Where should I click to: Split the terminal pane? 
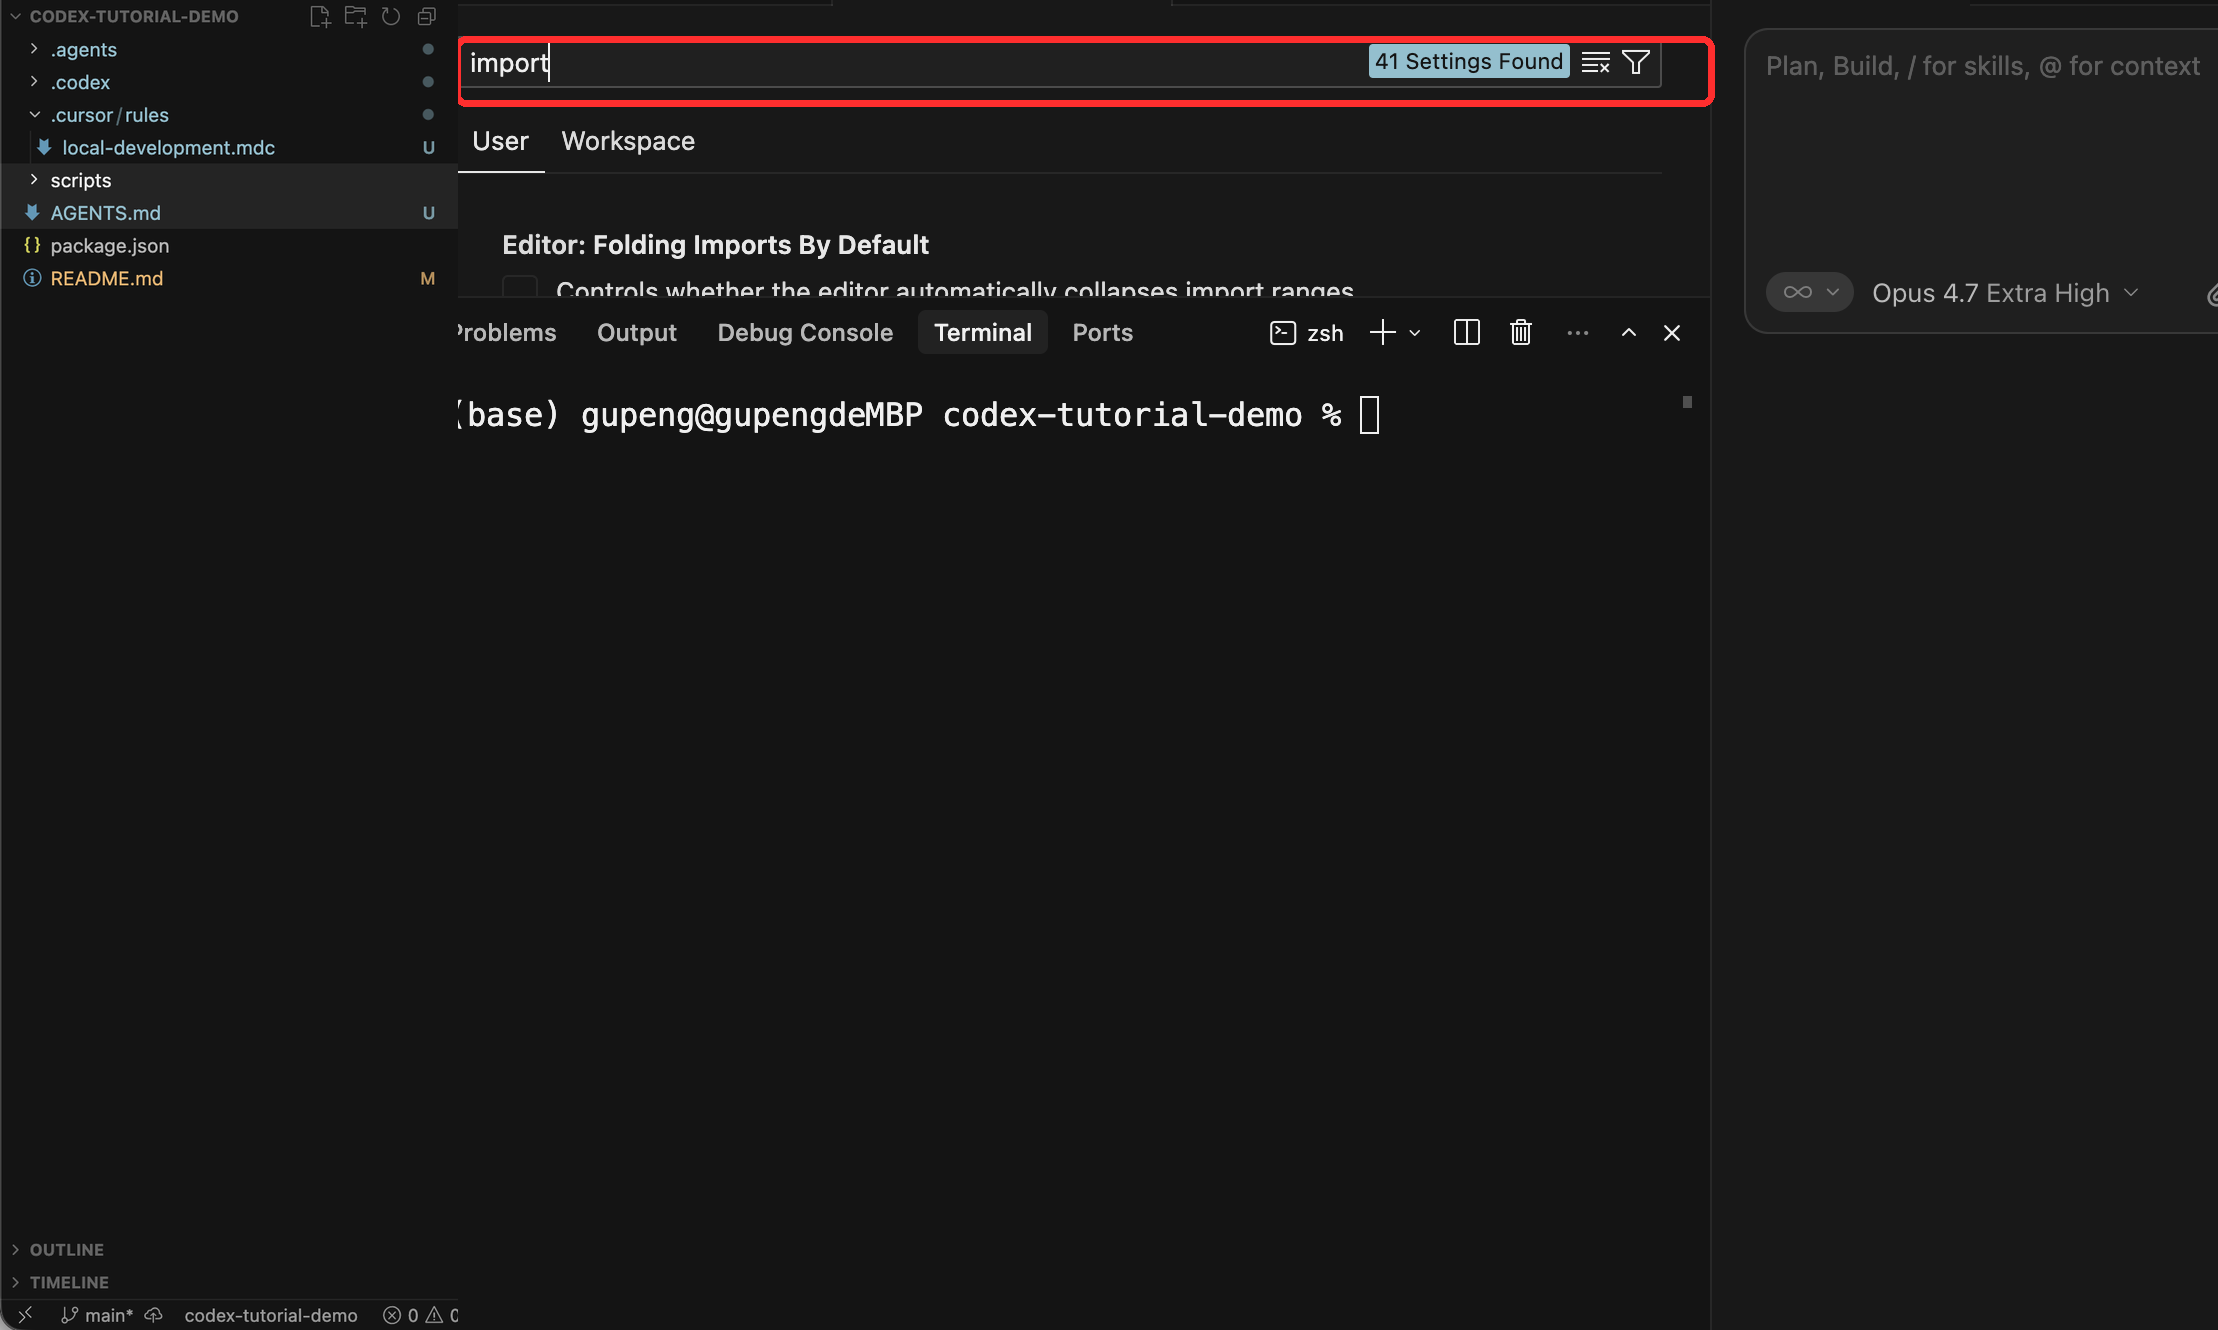1466,333
